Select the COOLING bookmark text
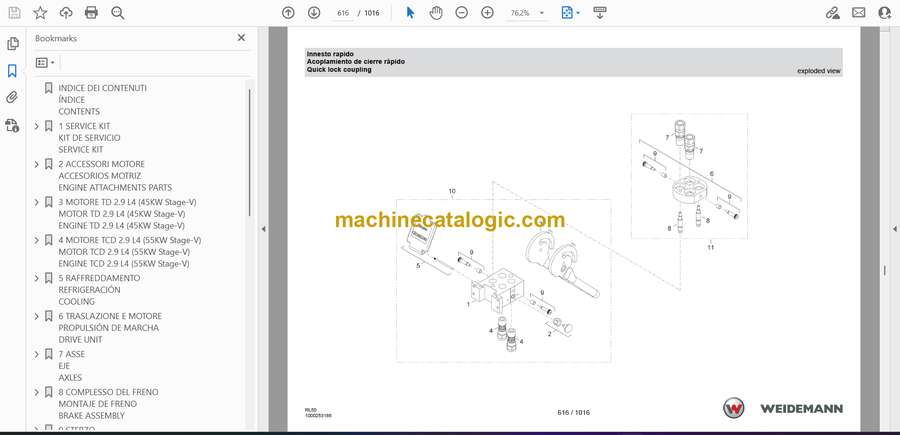 click(x=76, y=301)
